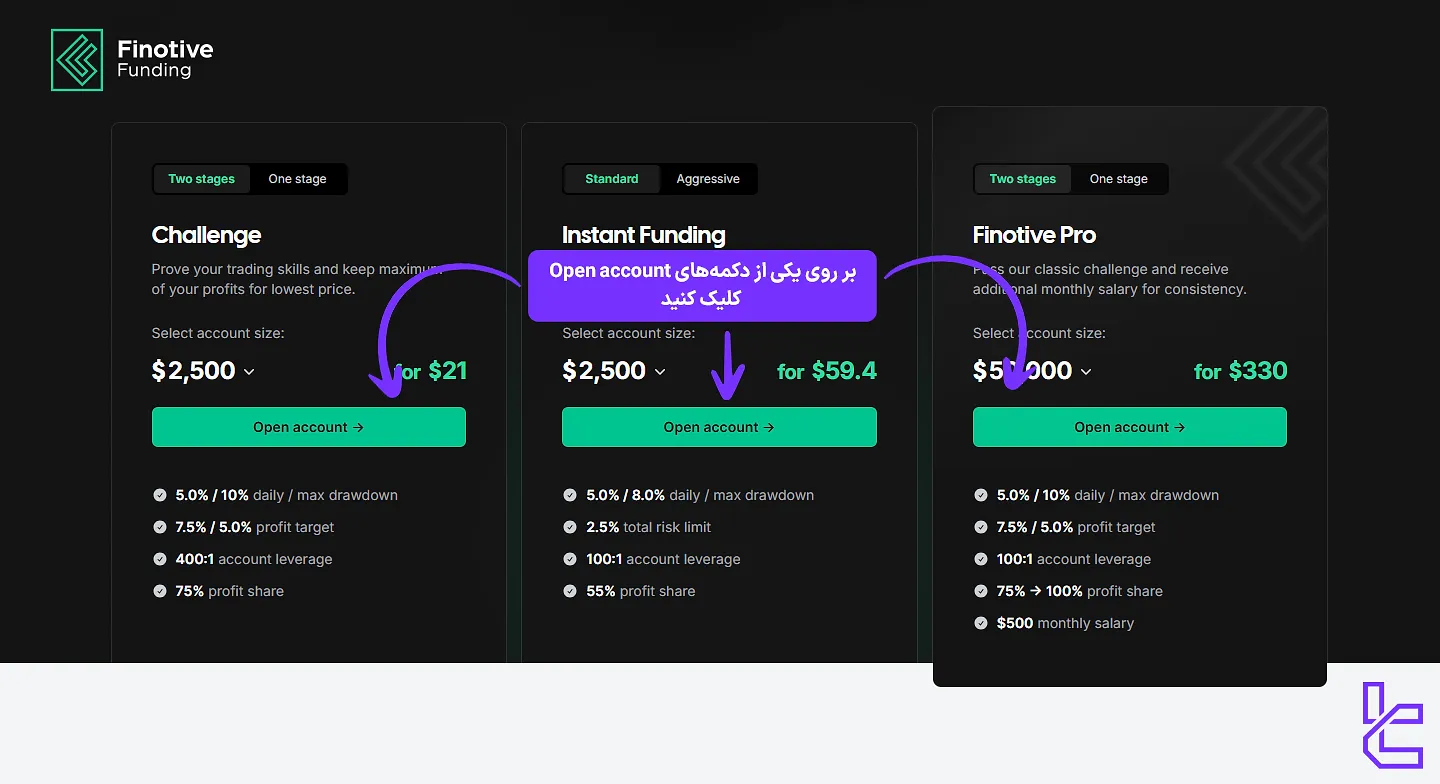Select the Standard tab on Instant Funding

click(x=611, y=179)
